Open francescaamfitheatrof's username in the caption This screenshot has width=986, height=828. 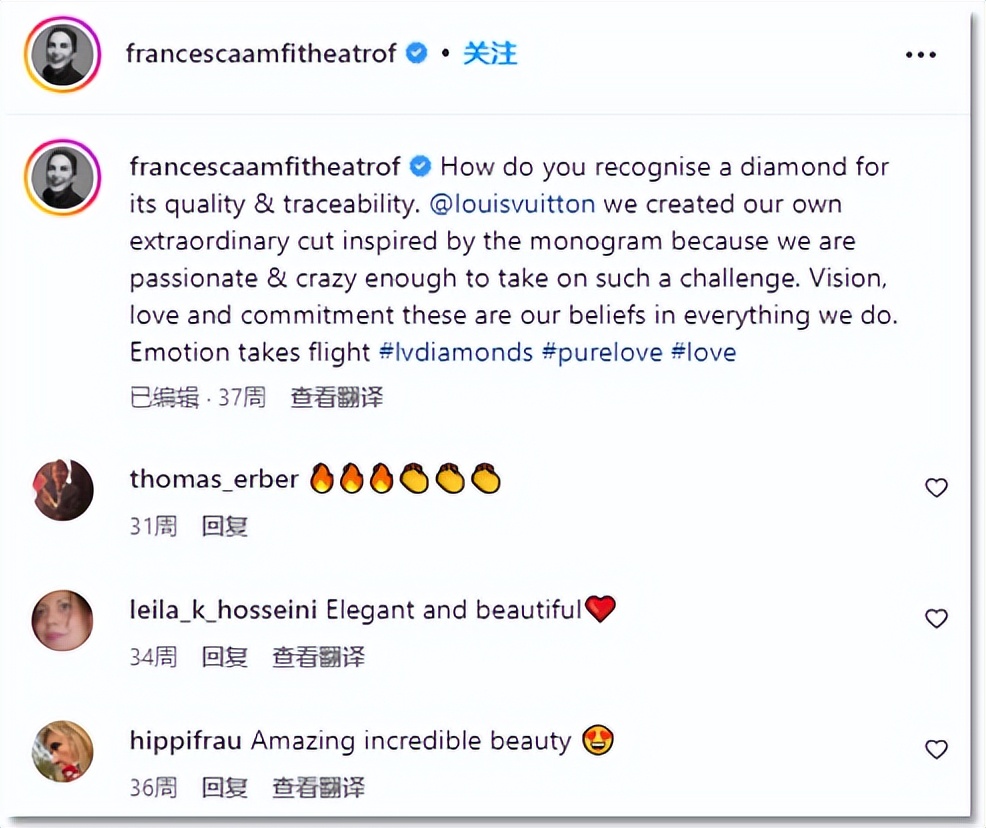pos(265,166)
